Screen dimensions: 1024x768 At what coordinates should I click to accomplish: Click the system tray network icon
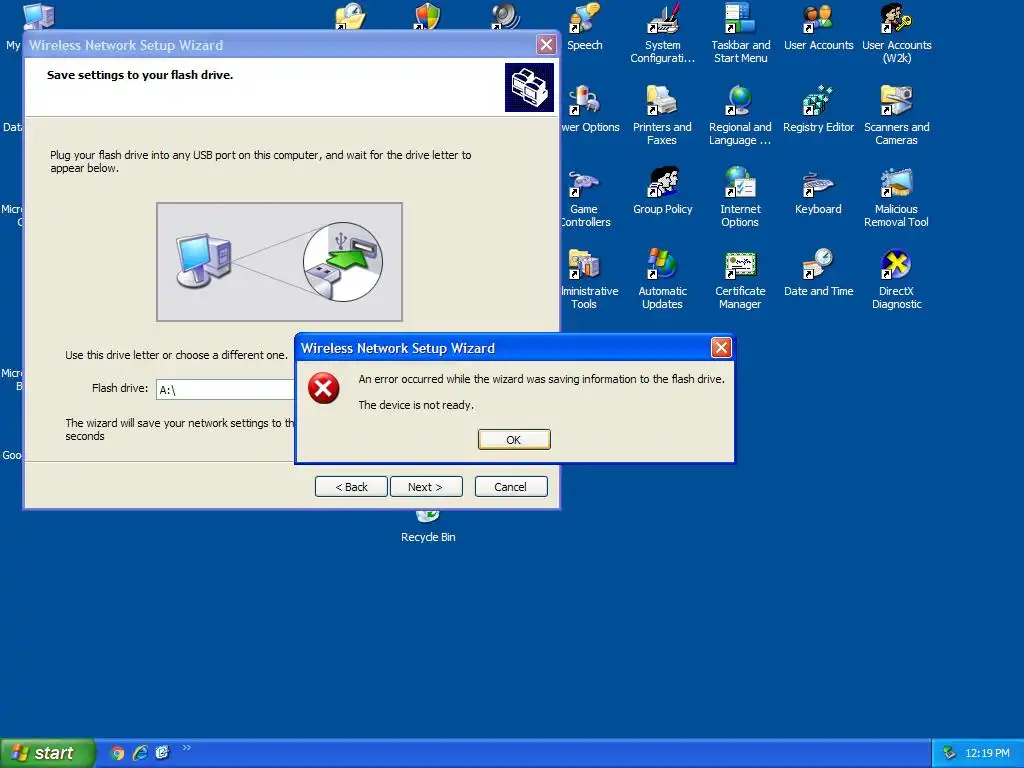pos(950,753)
